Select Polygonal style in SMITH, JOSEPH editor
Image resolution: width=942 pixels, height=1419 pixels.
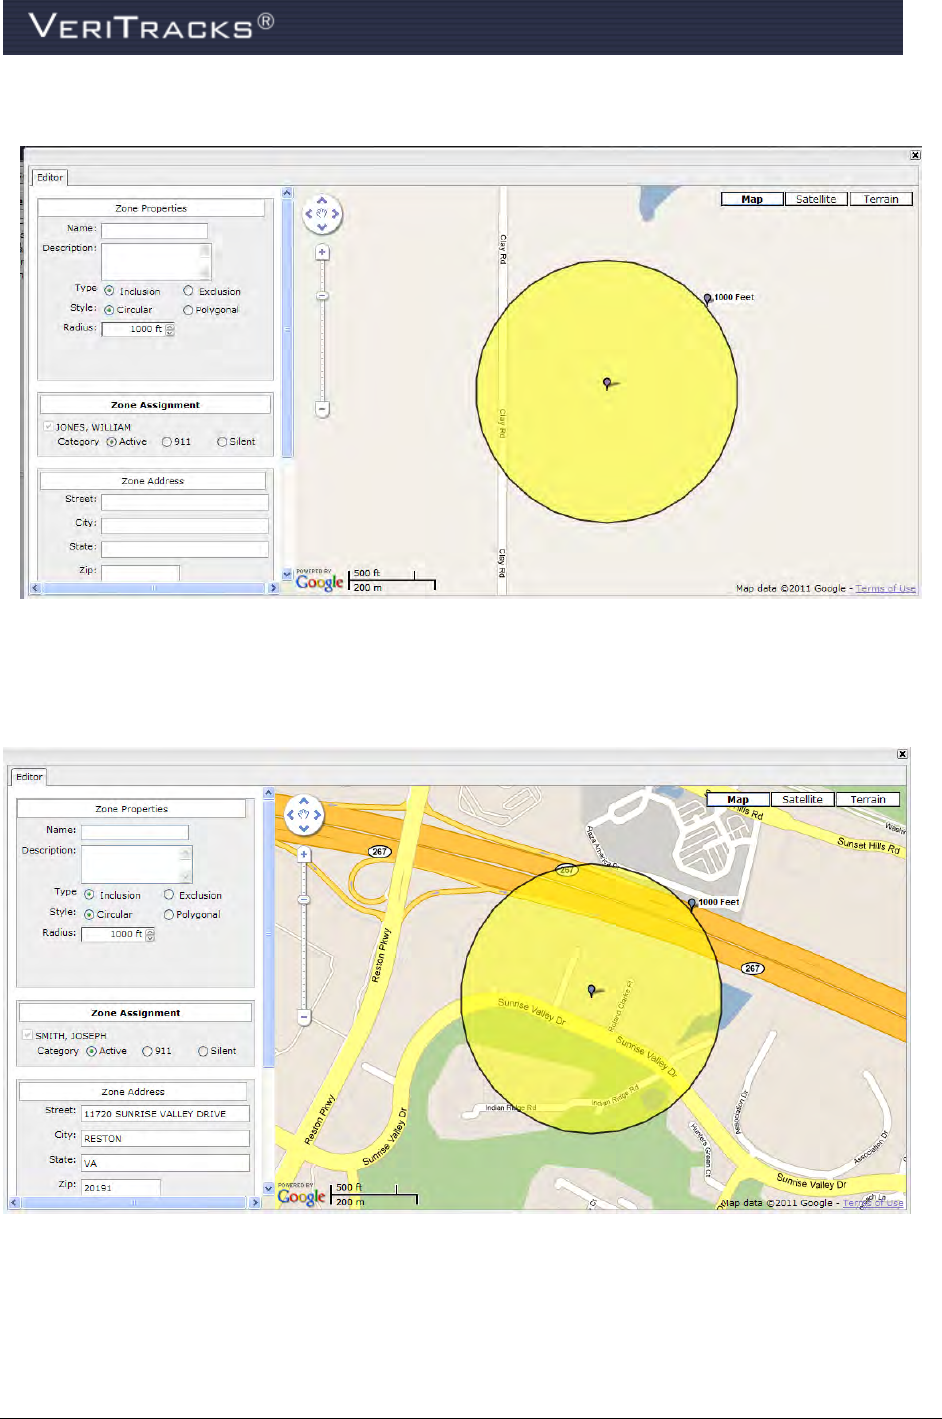pos(169,914)
